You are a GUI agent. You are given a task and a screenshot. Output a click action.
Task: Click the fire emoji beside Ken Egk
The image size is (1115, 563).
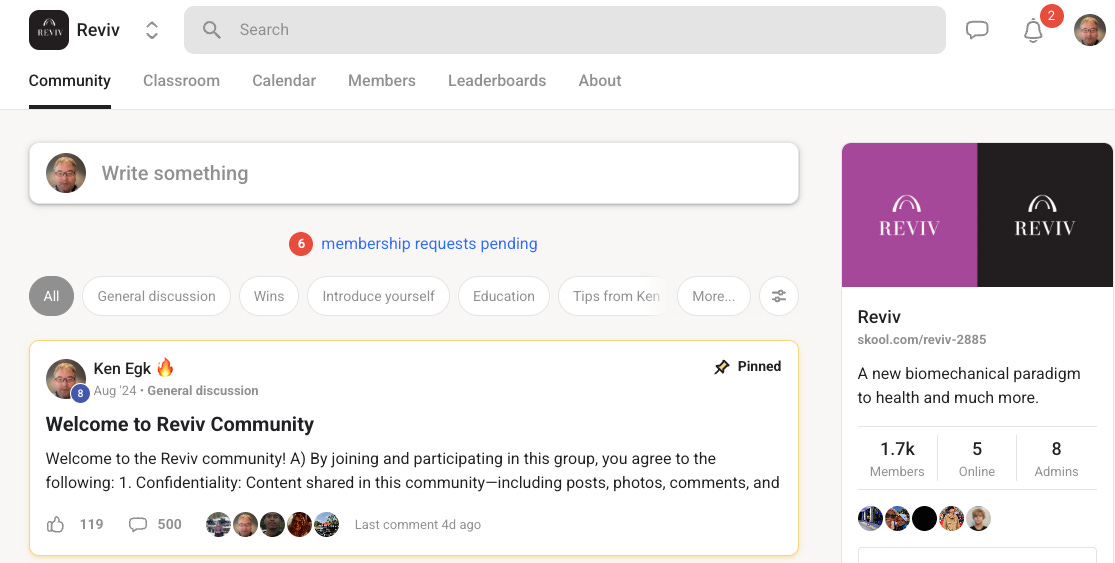(x=165, y=368)
